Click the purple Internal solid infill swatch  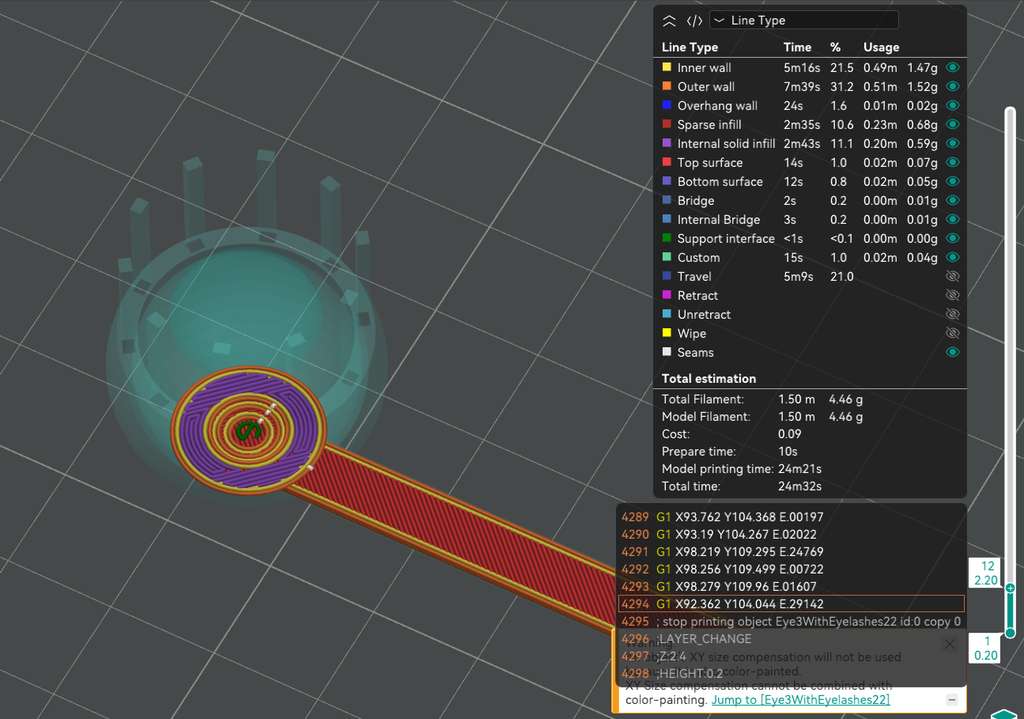pos(667,142)
